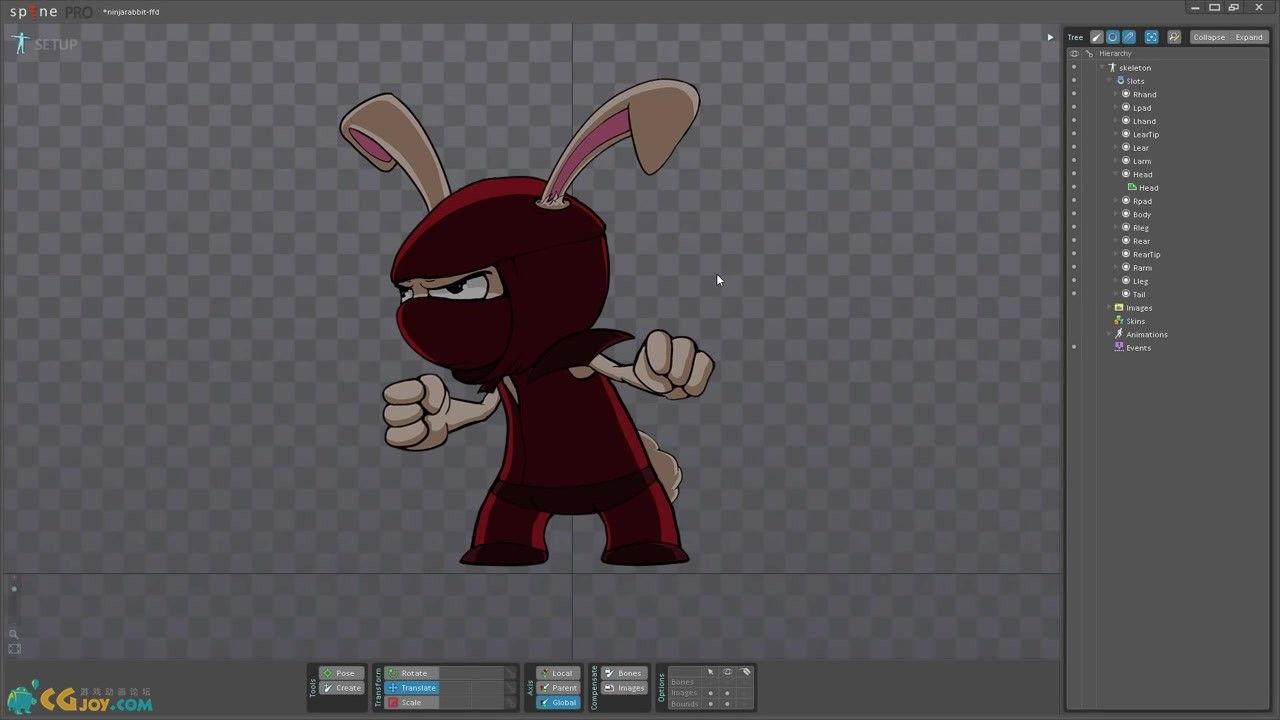The height and width of the screenshot is (720, 1280).
Task: Expand the Animations node
Action: [1109, 334]
